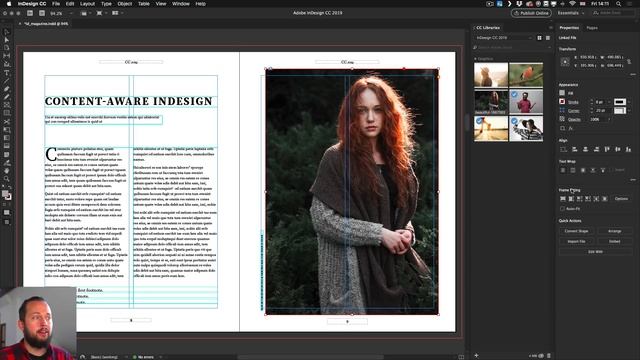Click the stroke weight input field
640x360 pixels.
599,102
